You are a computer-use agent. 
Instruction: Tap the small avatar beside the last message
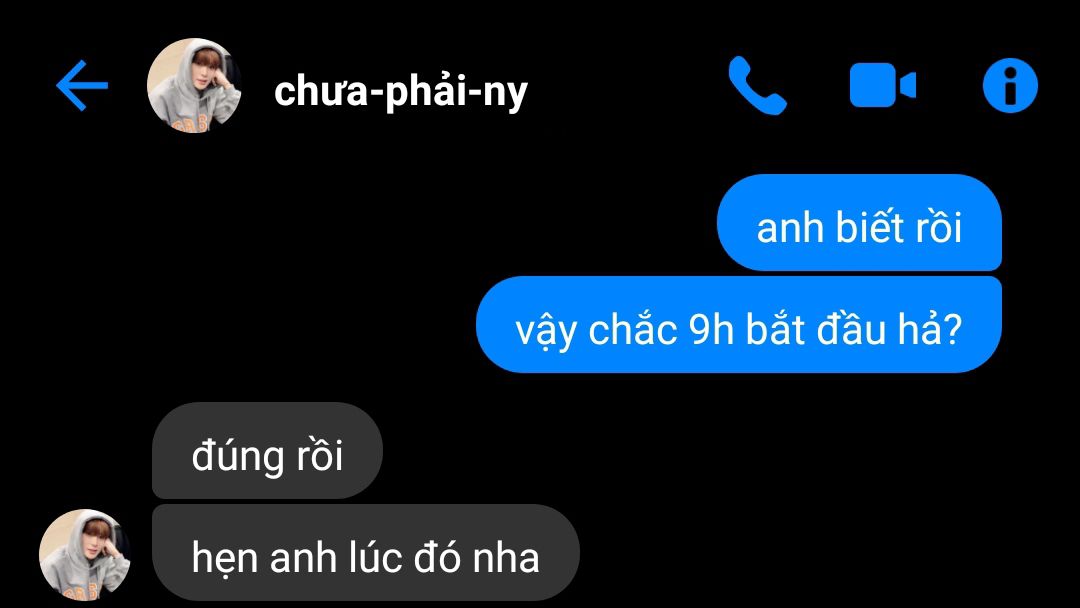(x=85, y=554)
